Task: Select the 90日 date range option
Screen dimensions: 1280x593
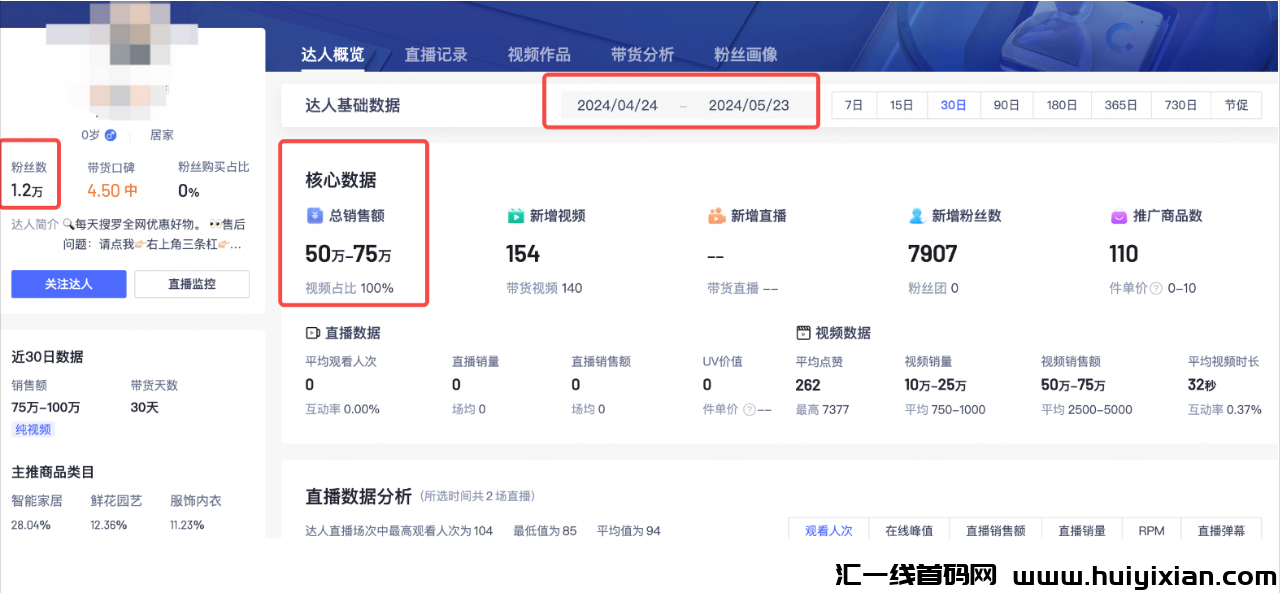Action: tap(1006, 104)
